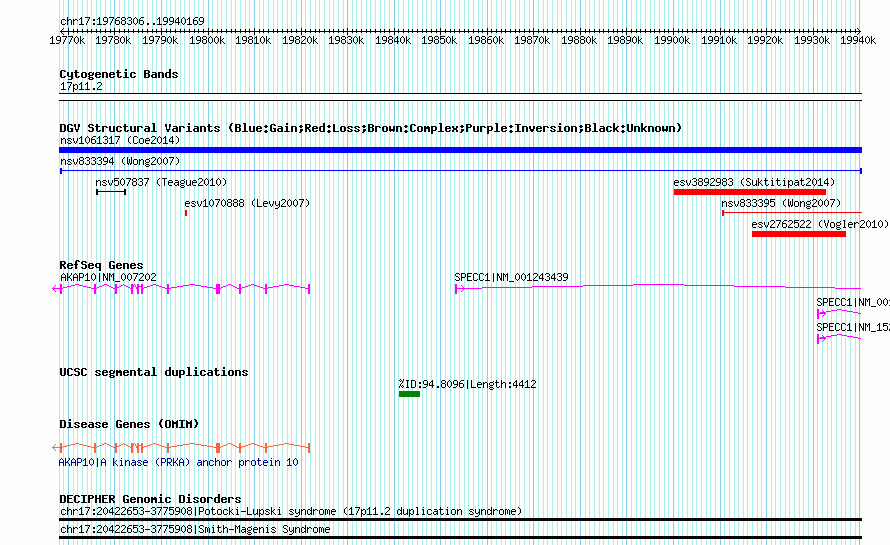Screen dimensions: 890x545
Task: Click the 17p11.2 band label
Action: [81, 87]
